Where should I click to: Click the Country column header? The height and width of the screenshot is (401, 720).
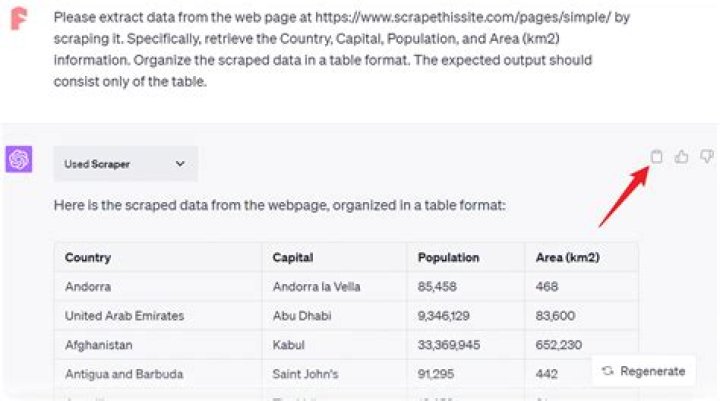pos(88,257)
